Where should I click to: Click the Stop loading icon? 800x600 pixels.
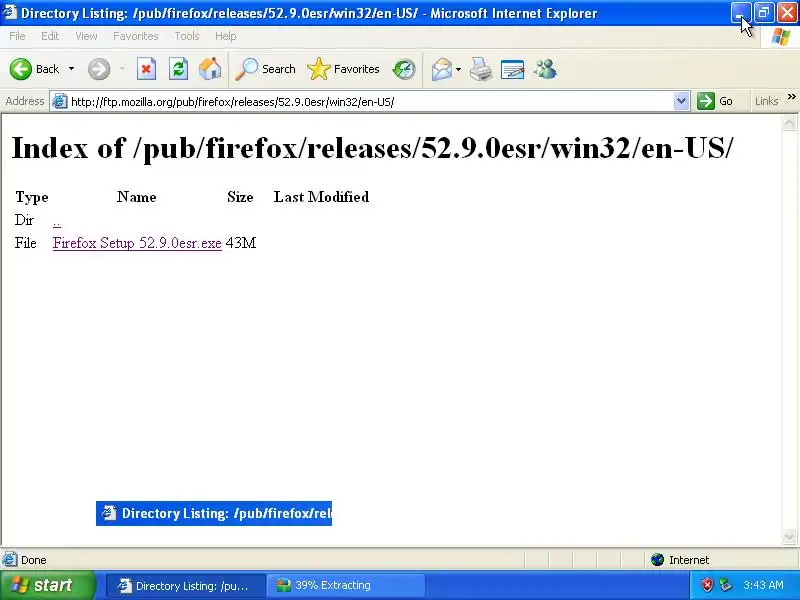[146, 69]
